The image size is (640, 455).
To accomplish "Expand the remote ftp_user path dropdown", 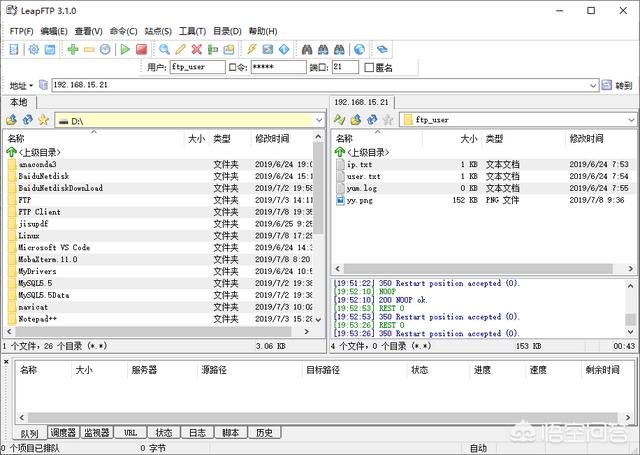I will 631,120.
